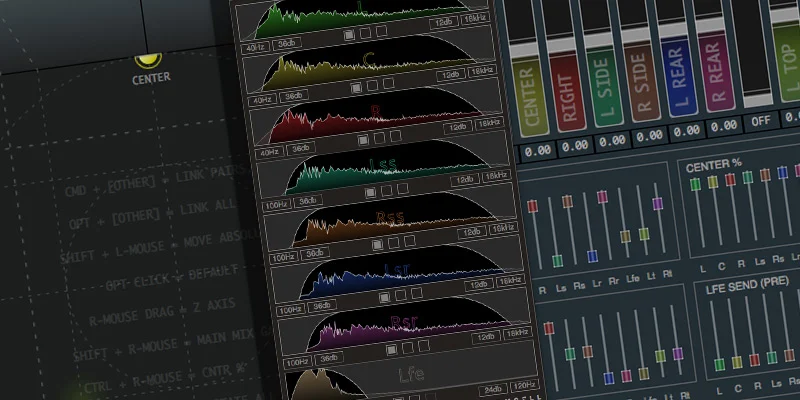
Task: Edit the 12db slope field of the R channel
Action: click(458, 127)
